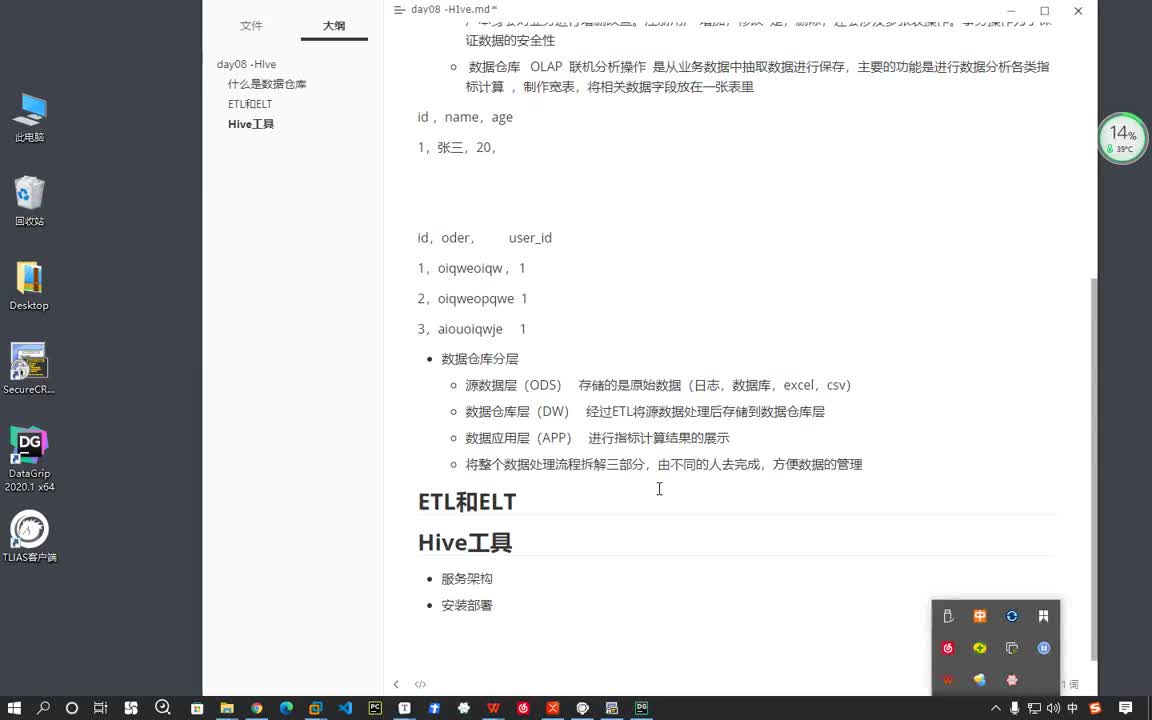Open Microsoft Store taskbar icon

(x=197, y=708)
